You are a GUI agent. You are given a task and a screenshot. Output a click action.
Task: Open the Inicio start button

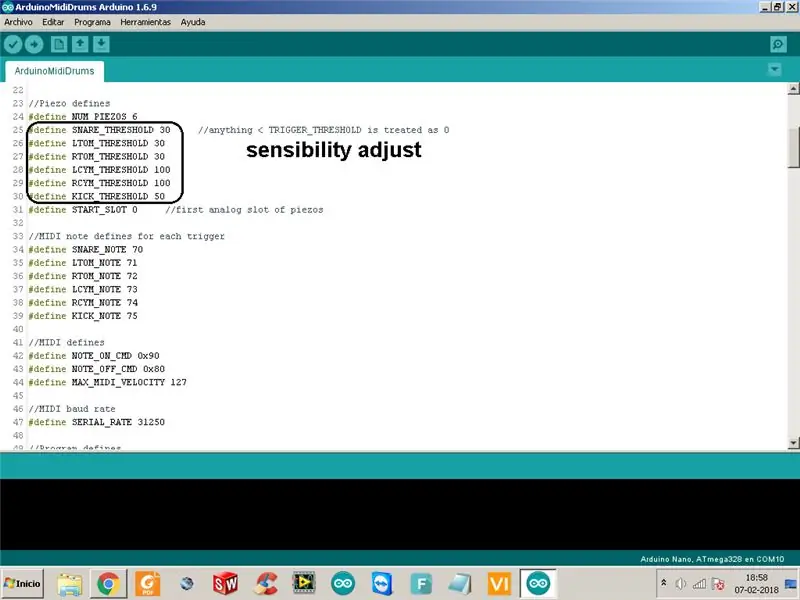click(x=22, y=584)
